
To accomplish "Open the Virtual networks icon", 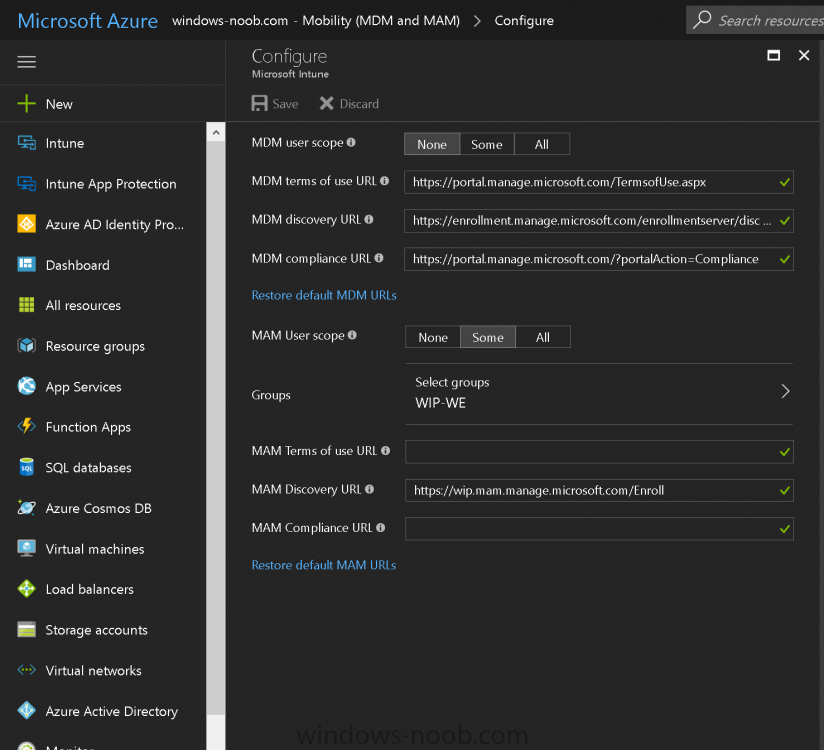I will pos(26,670).
